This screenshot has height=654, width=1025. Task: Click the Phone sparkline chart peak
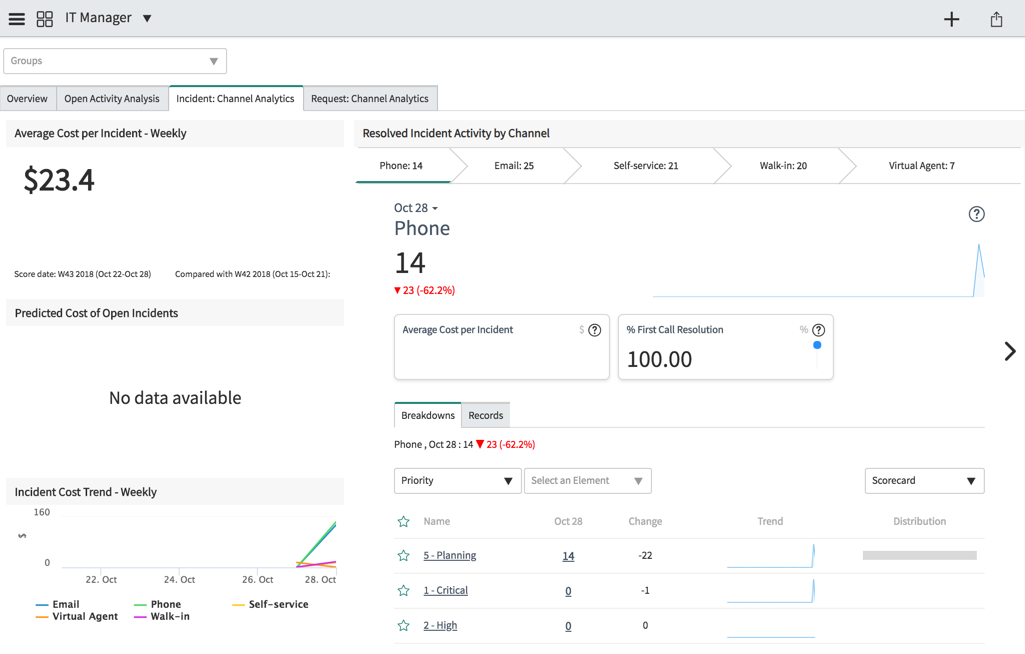[x=979, y=247]
